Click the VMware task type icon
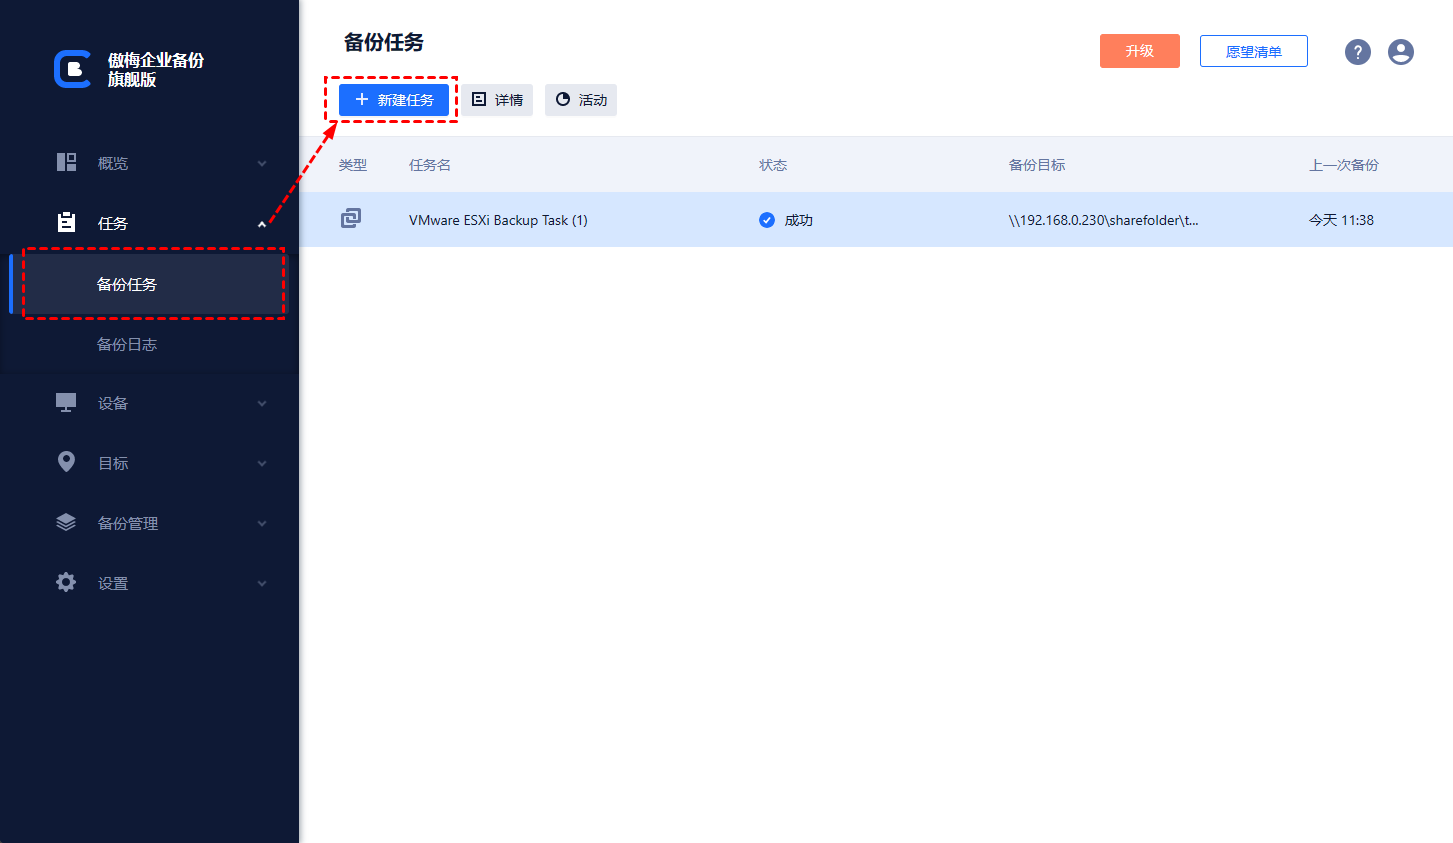The image size is (1453, 843). (352, 219)
